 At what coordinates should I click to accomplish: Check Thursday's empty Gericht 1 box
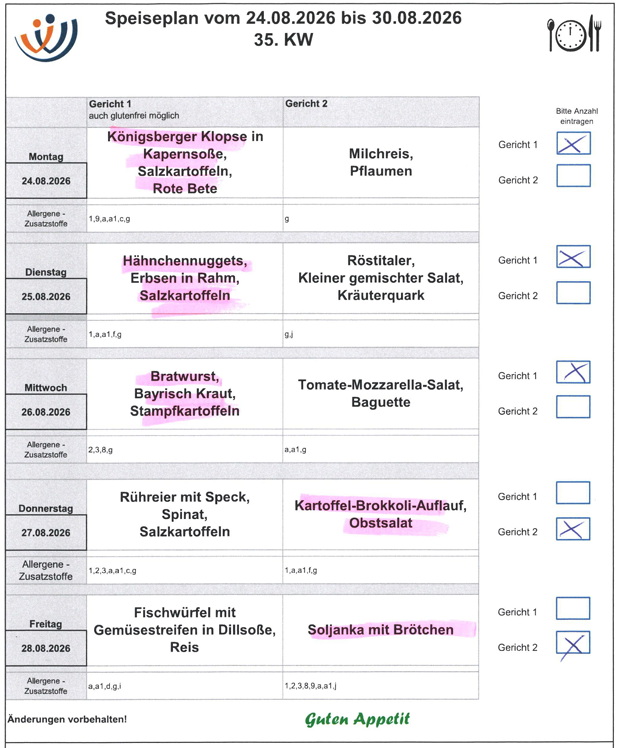coord(573,493)
